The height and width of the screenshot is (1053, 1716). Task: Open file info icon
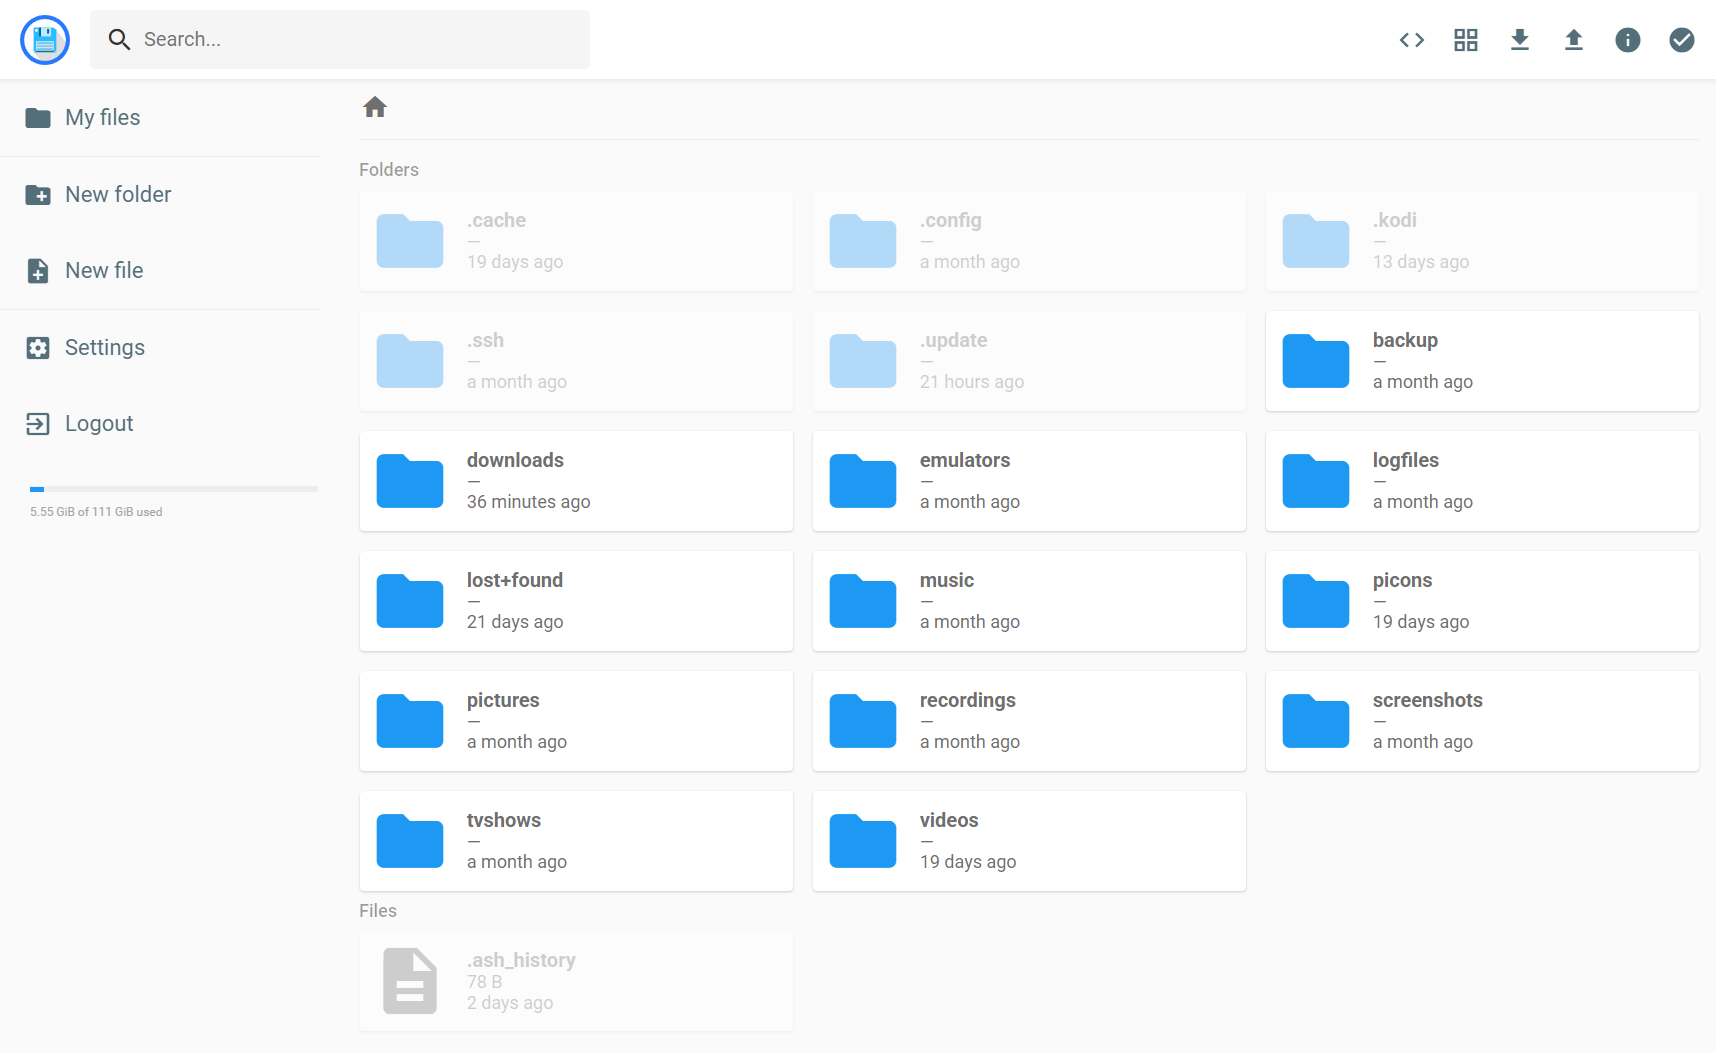1627,40
